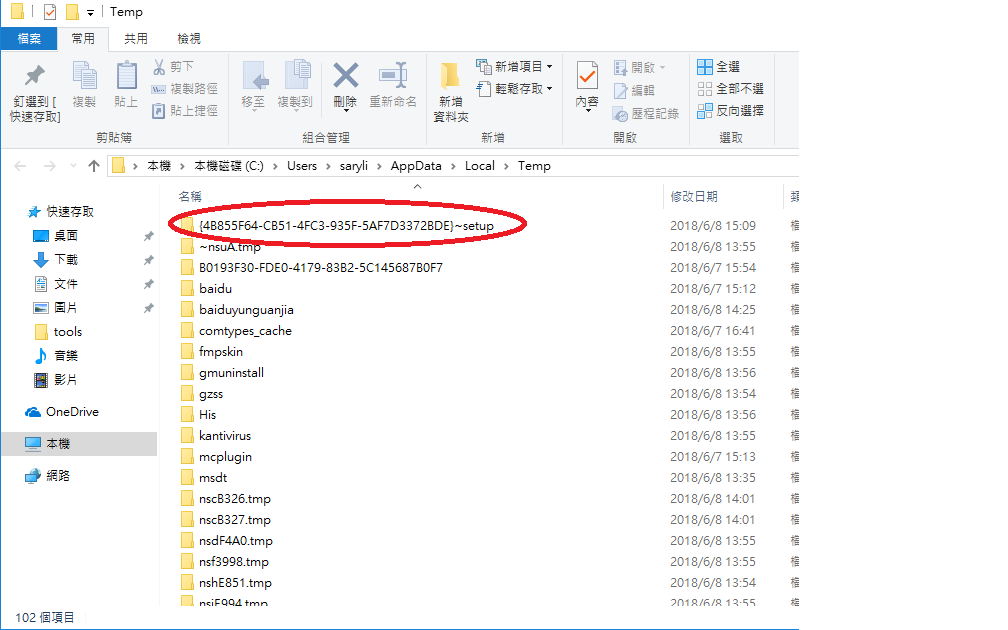Select Documents (文件) in Quick Access

tap(56, 284)
